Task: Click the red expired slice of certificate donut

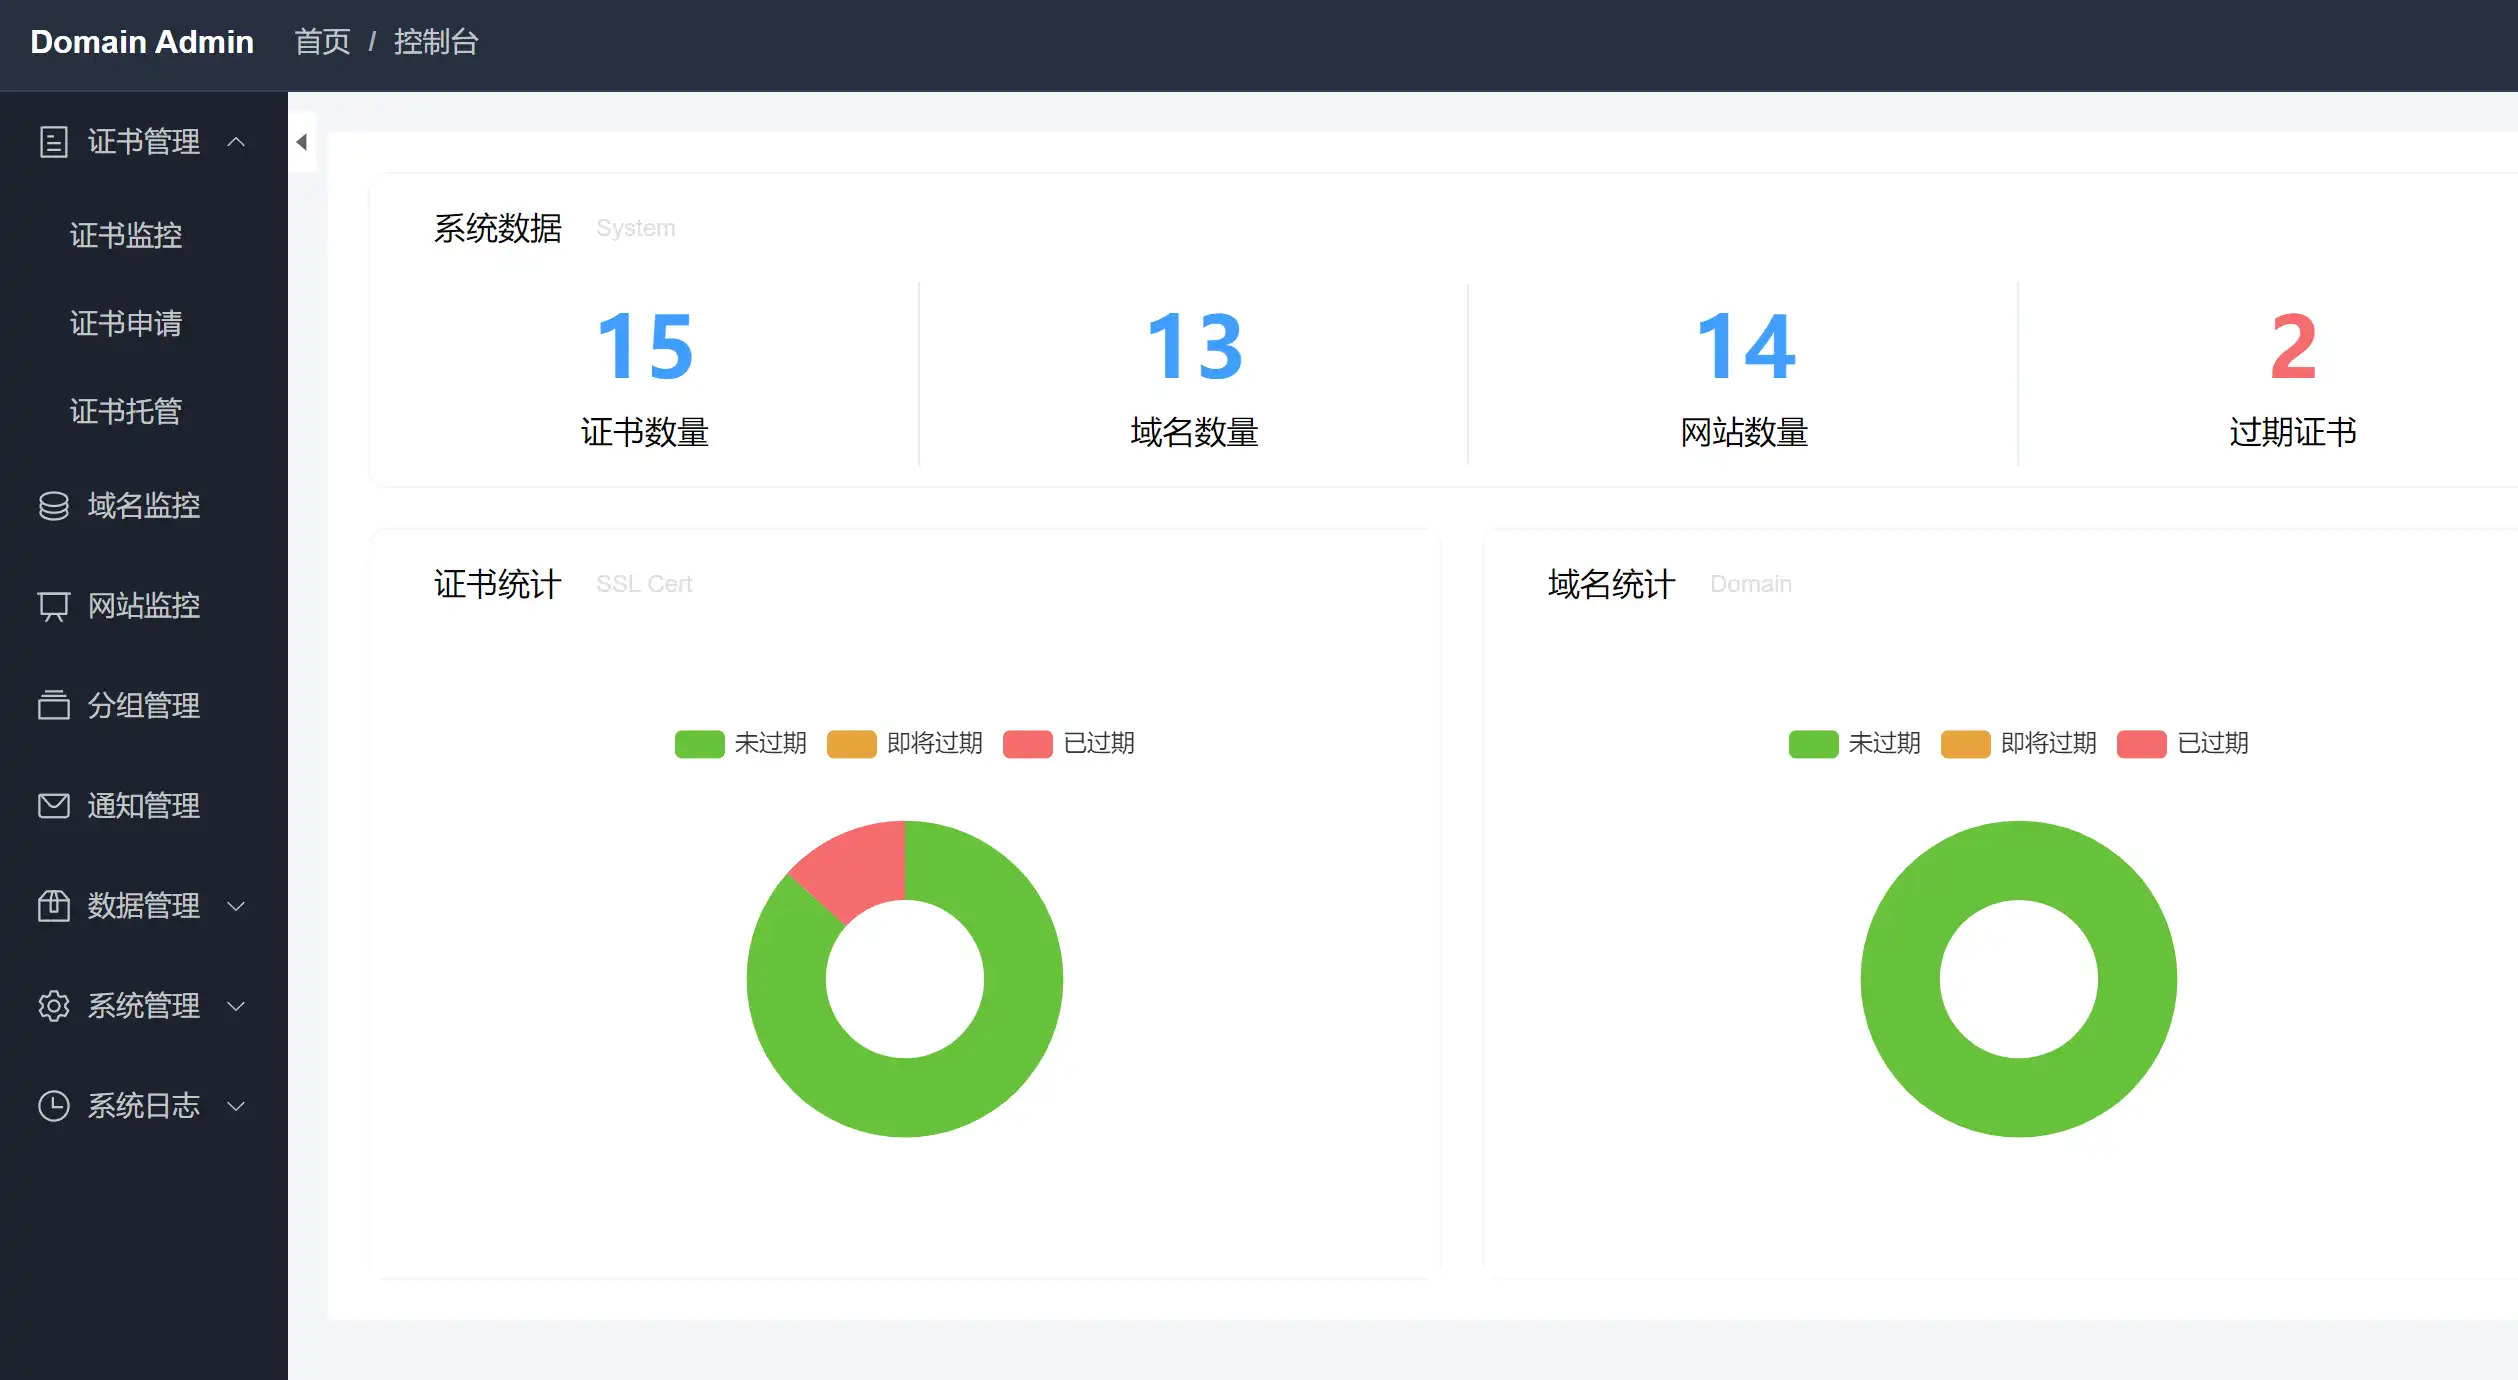Action: [858, 868]
